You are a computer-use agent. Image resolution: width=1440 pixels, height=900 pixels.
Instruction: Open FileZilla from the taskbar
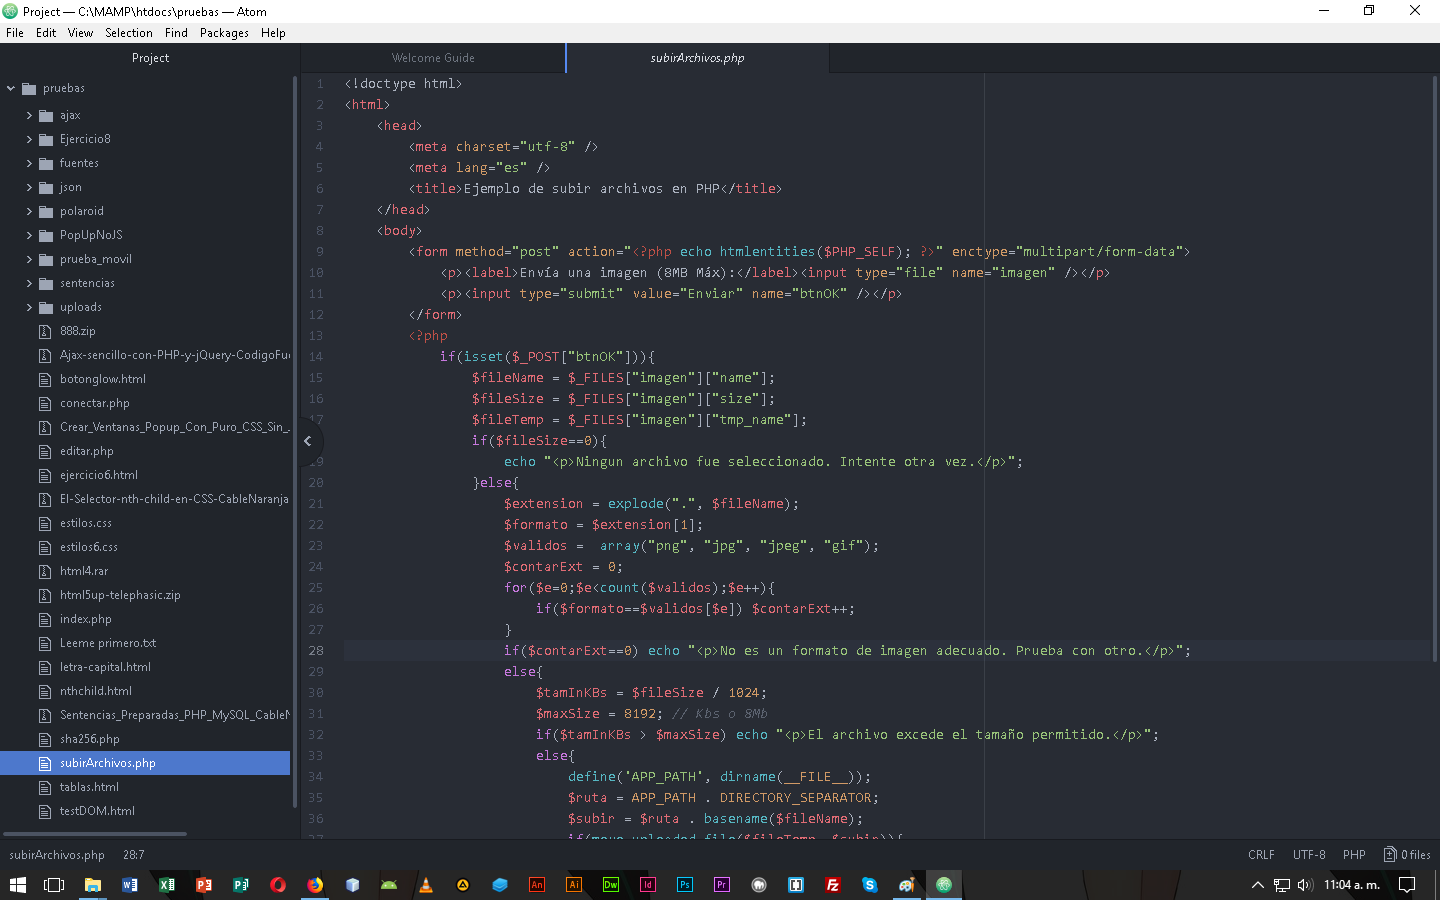[x=833, y=884]
